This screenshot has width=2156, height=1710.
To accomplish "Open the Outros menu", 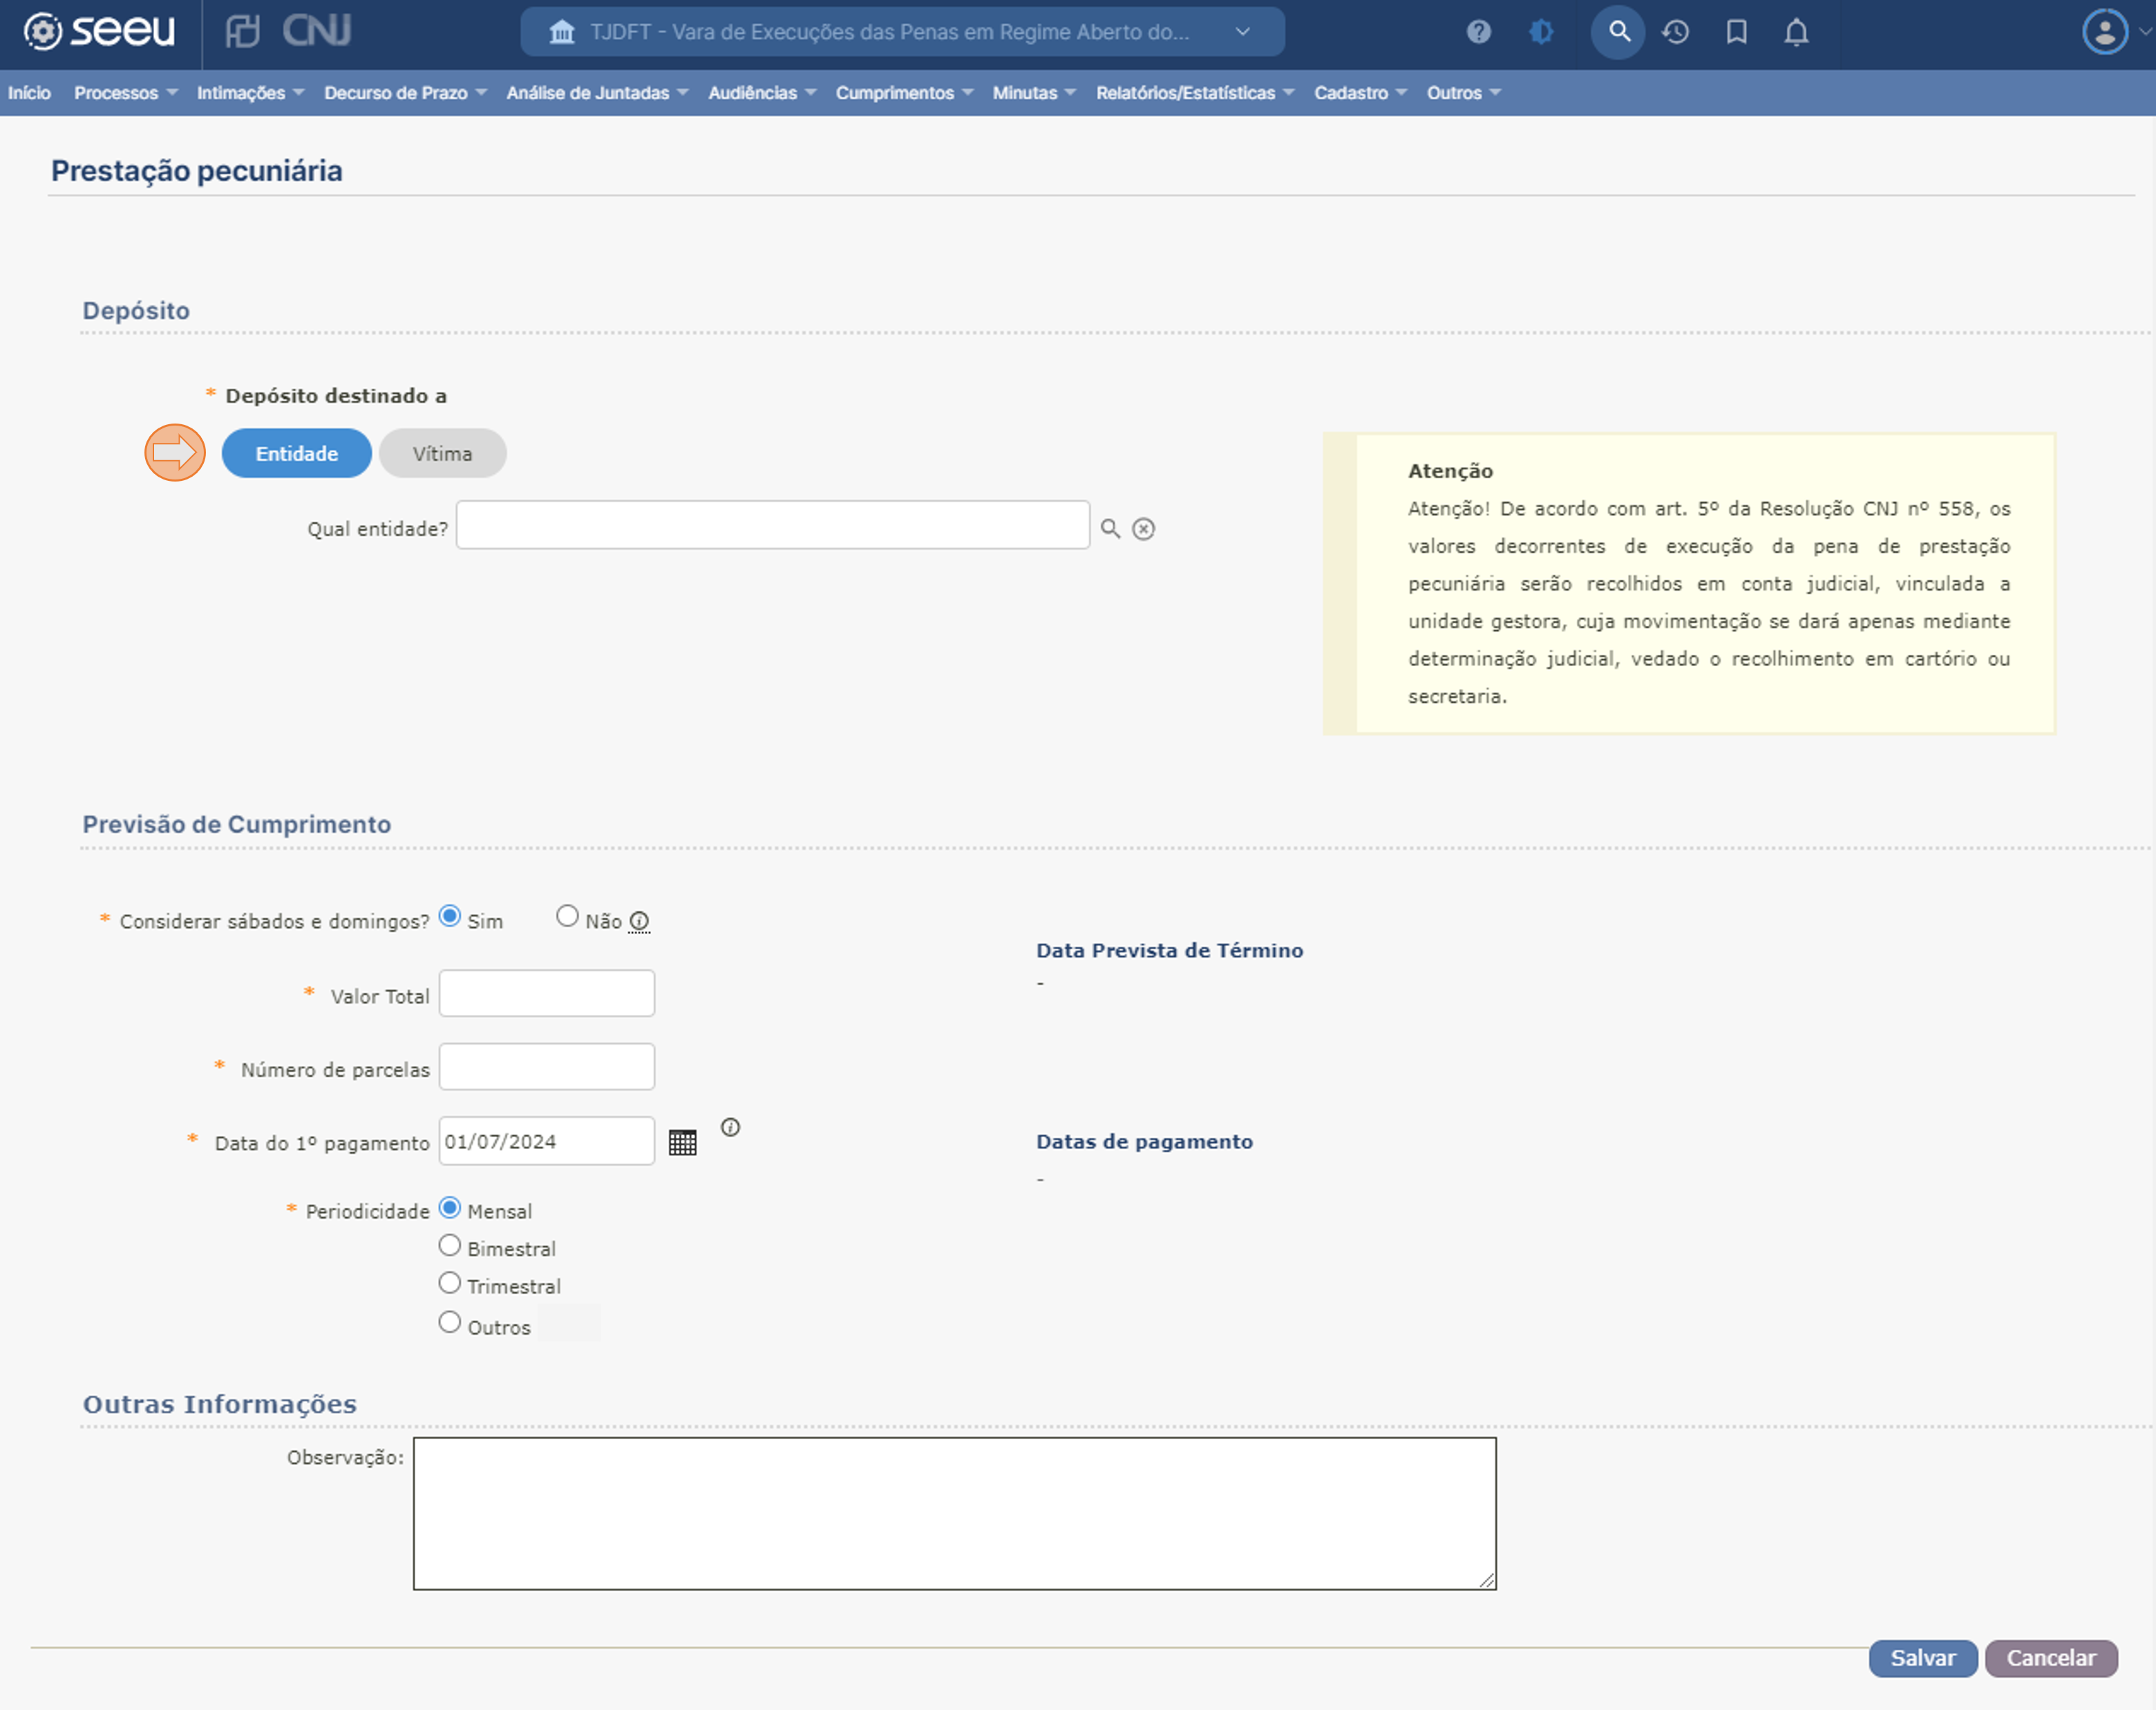I will click(x=1463, y=93).
